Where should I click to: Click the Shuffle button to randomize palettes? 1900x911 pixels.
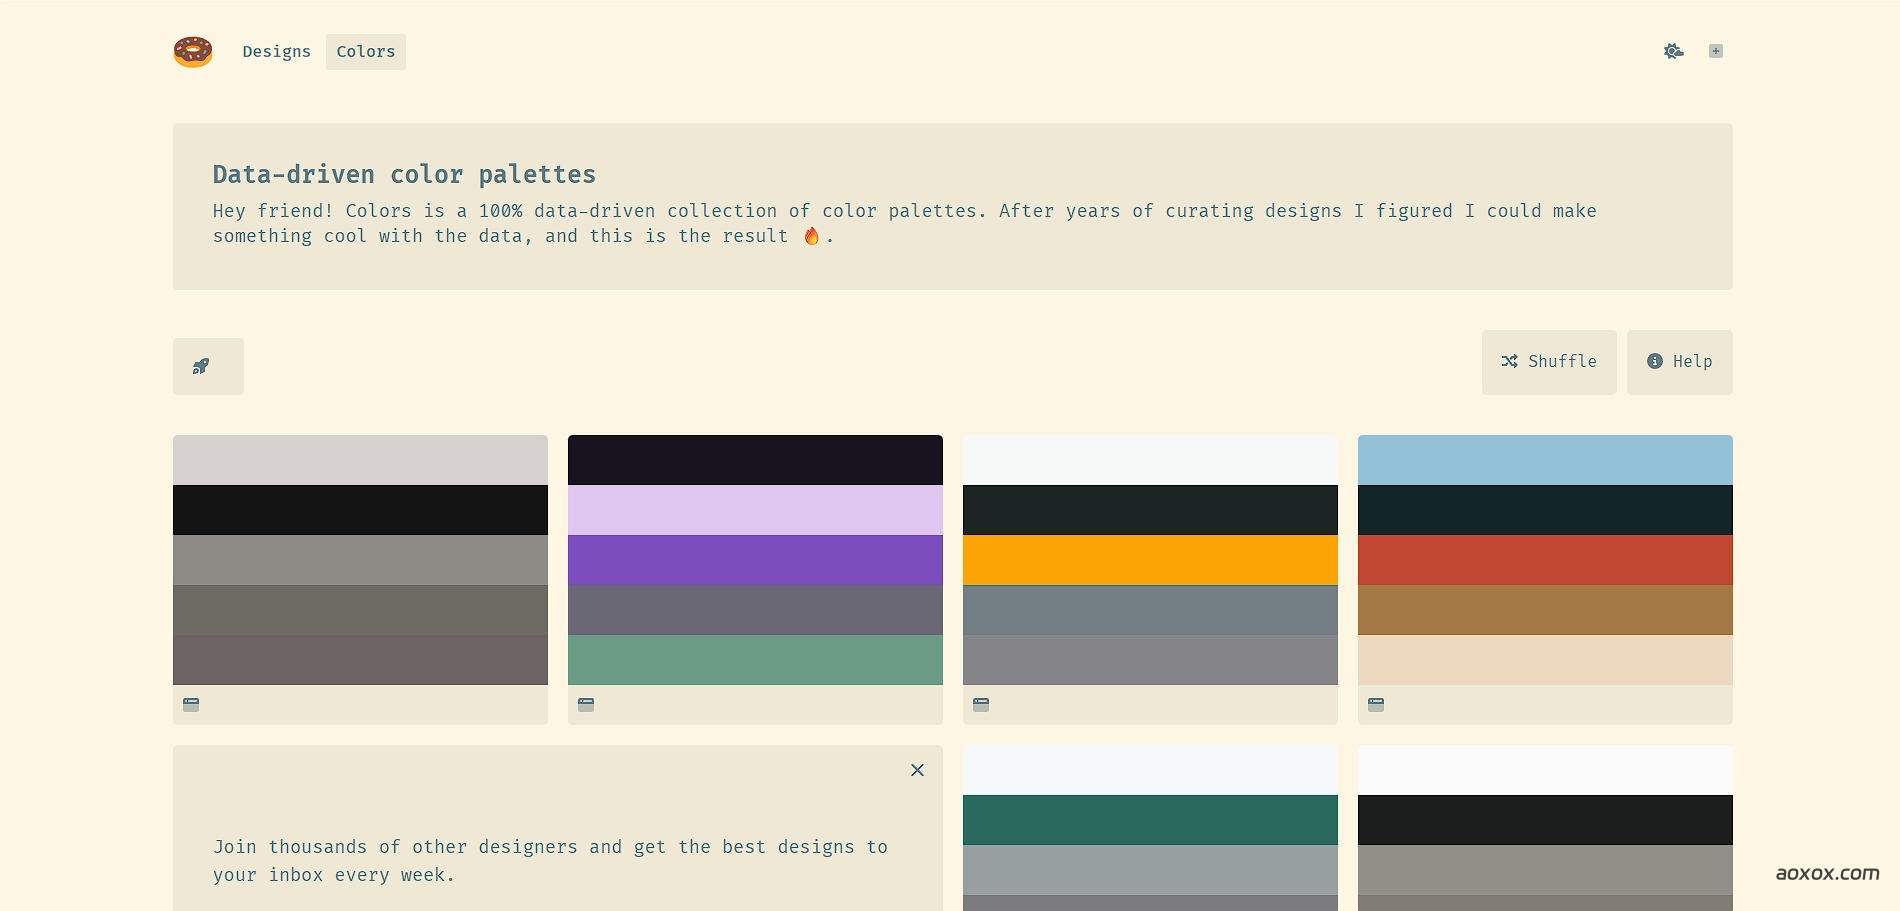tap(1548, 361)
